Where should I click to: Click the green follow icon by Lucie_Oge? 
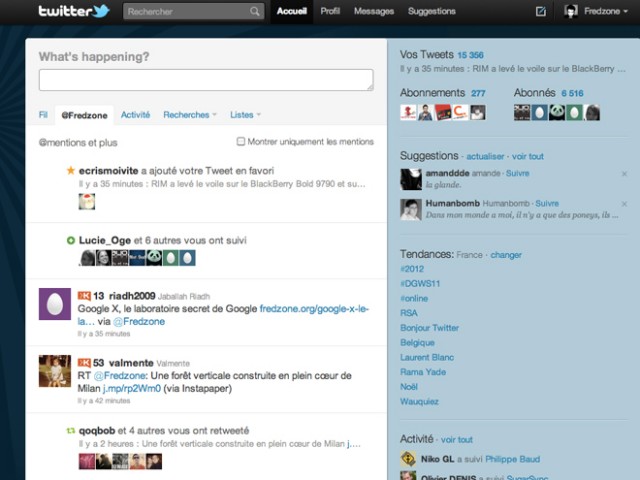point(71,240)
